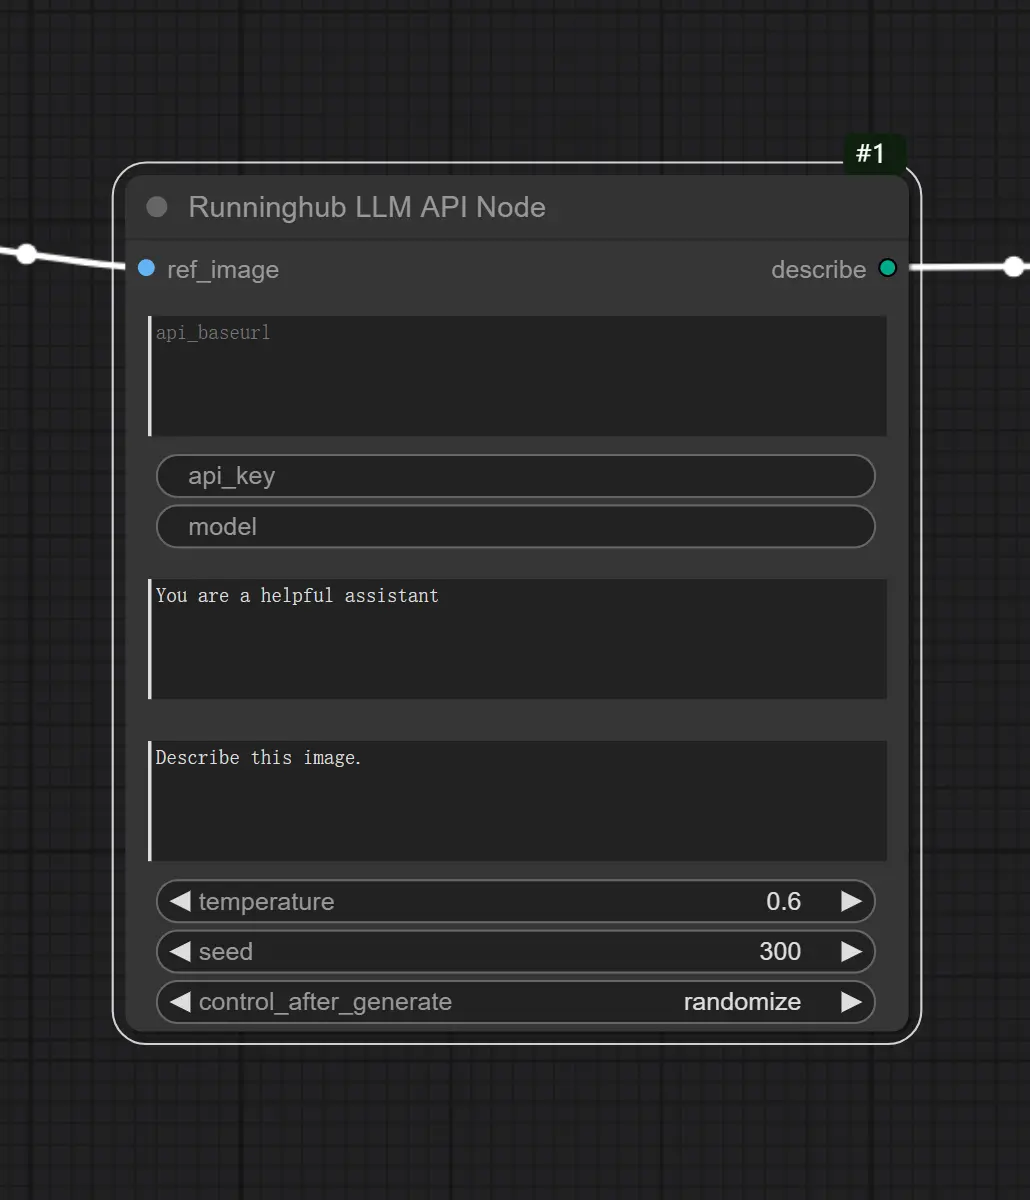Click the seed value 300

click(780, 951)
